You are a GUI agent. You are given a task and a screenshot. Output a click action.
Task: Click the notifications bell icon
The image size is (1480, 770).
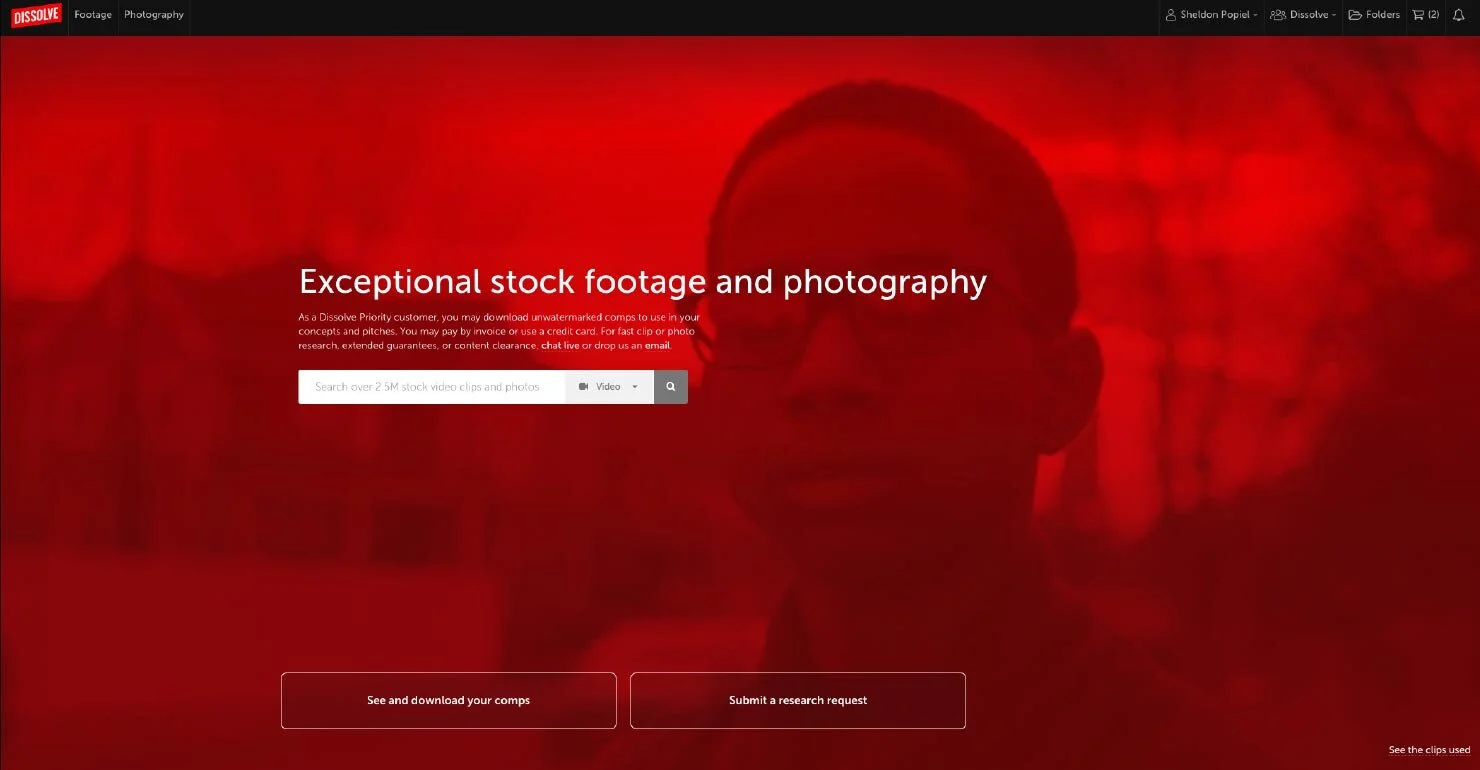tap(1458, 15)
